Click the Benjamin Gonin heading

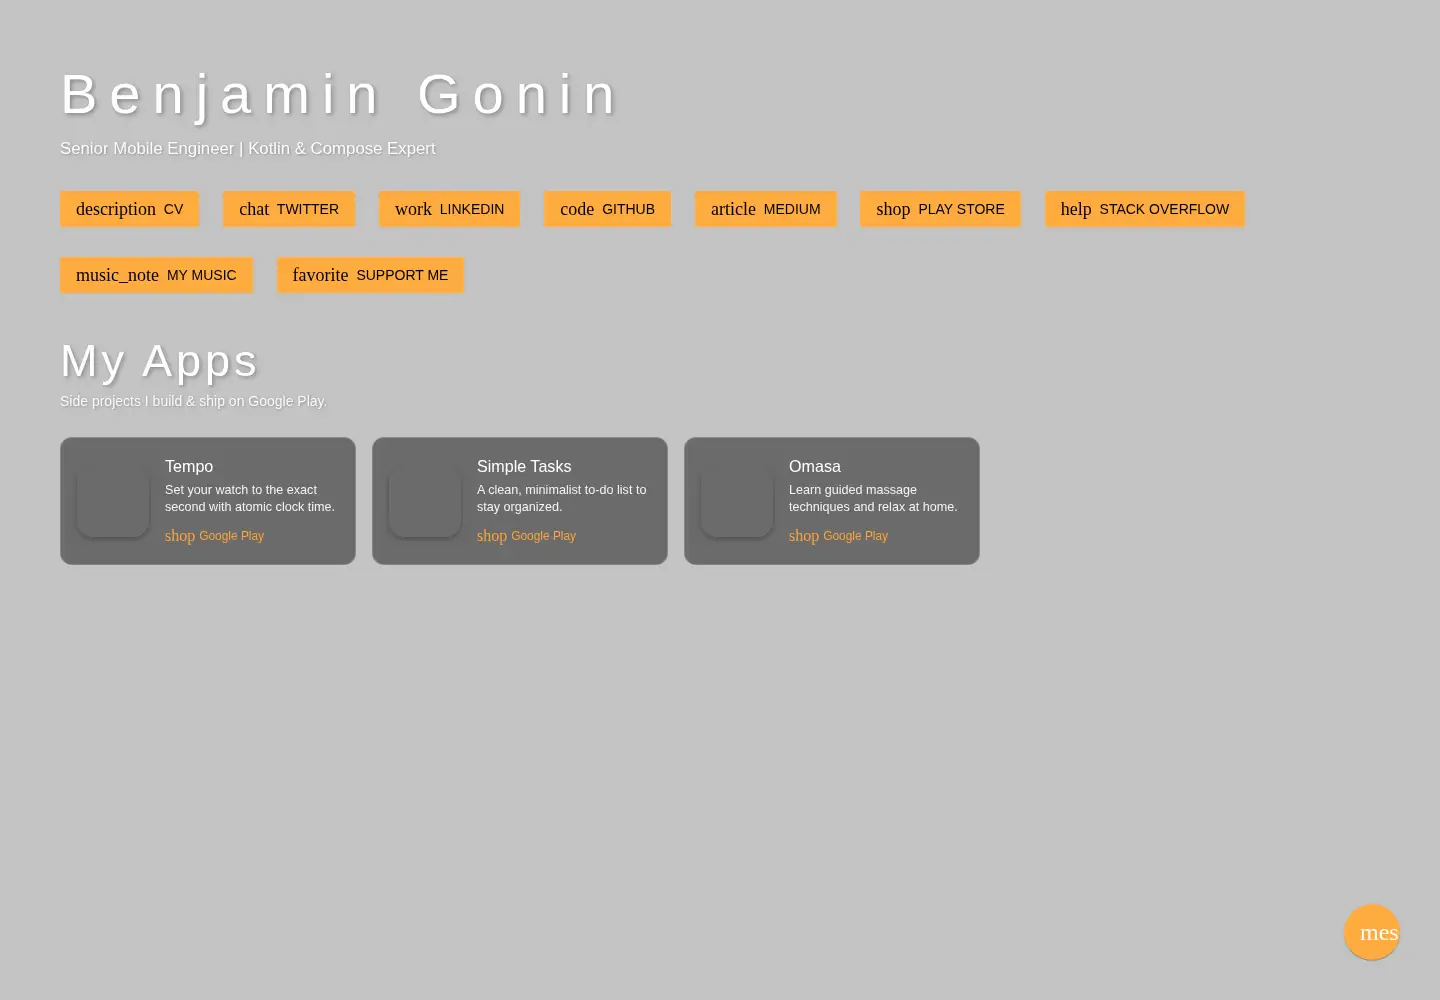click(x=340, y=95)
